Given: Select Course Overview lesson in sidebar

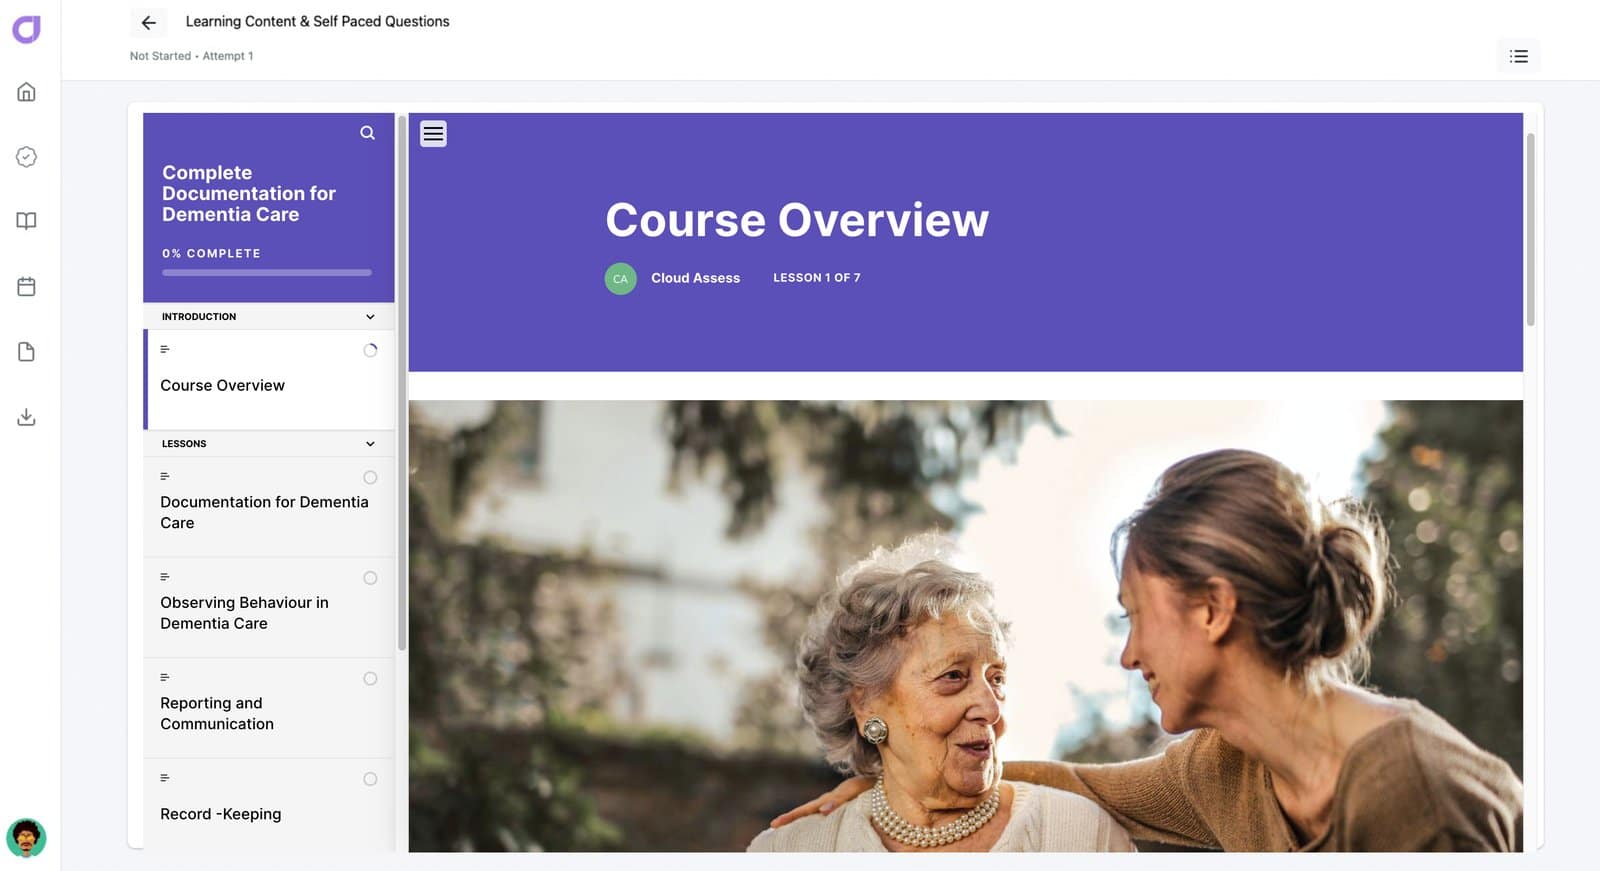Looking at the screenshot, I should (x=270, y=380).
